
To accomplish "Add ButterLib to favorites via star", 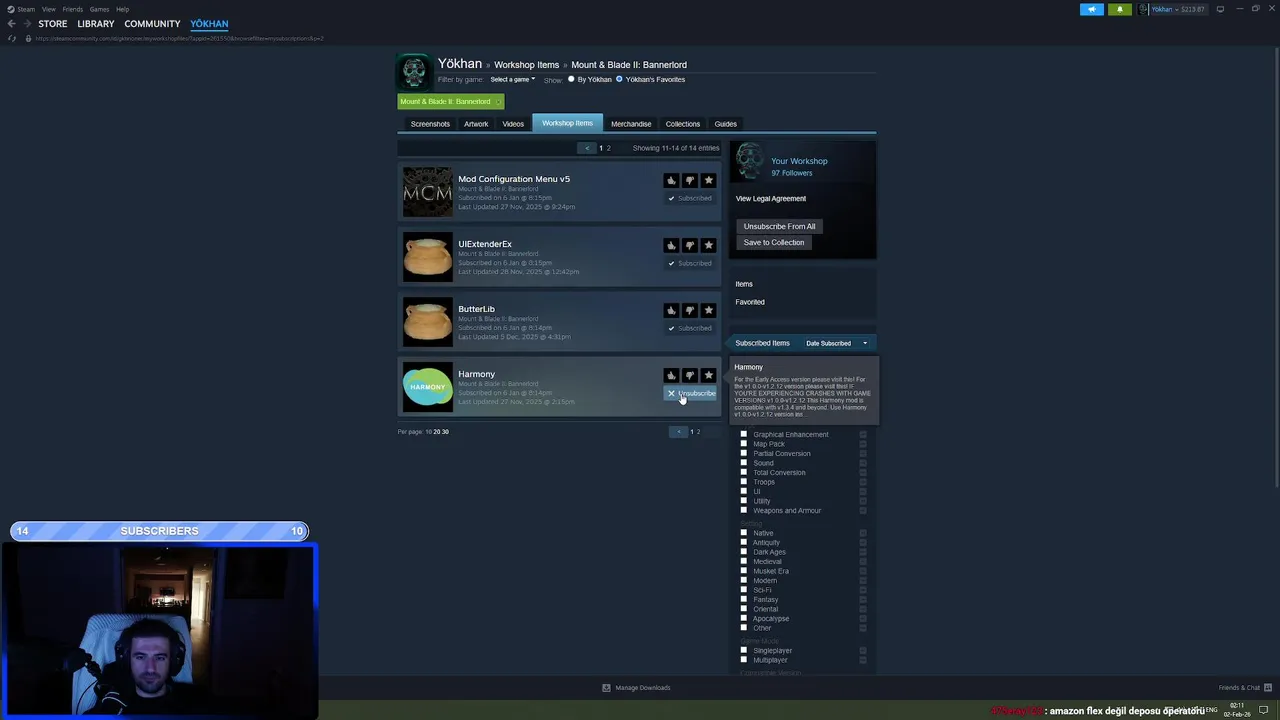I will [709, 310].
